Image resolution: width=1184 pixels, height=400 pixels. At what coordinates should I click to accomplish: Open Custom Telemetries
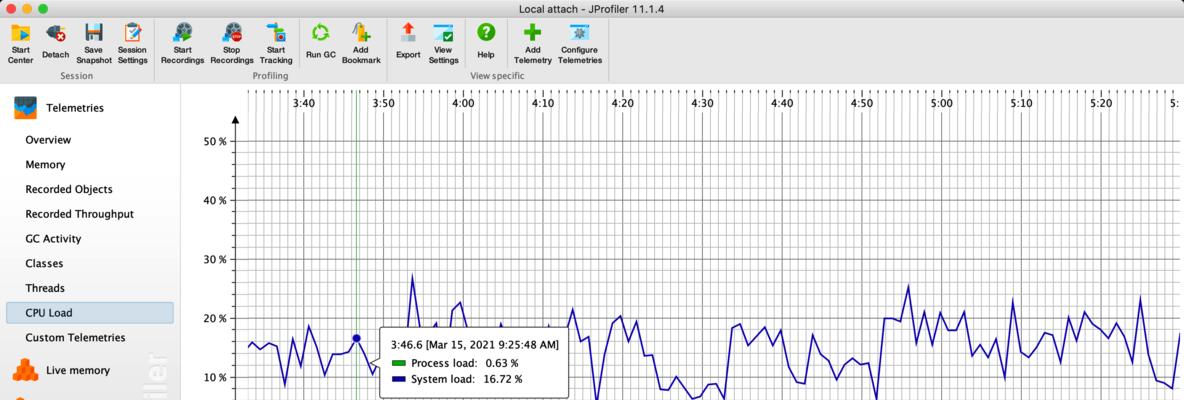tap(76, 337)
